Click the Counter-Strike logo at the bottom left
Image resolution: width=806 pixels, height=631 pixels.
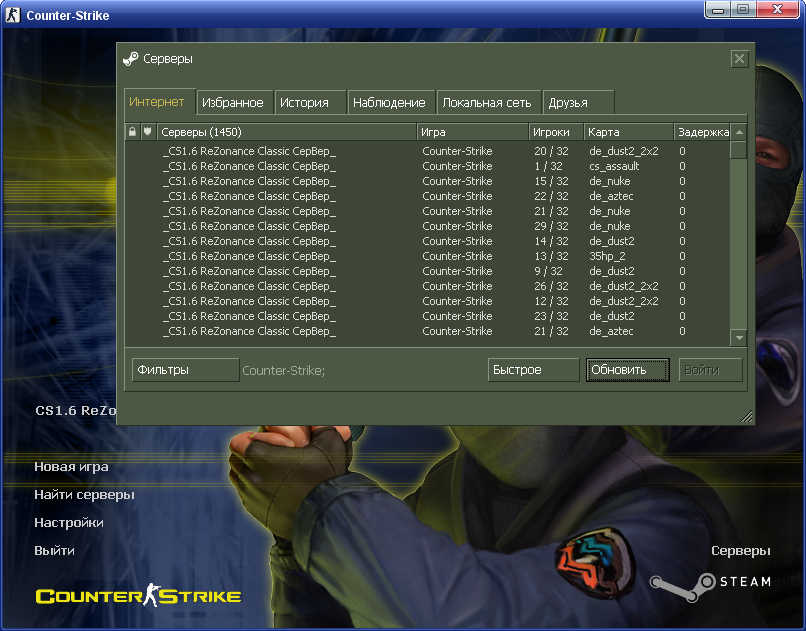138,596
